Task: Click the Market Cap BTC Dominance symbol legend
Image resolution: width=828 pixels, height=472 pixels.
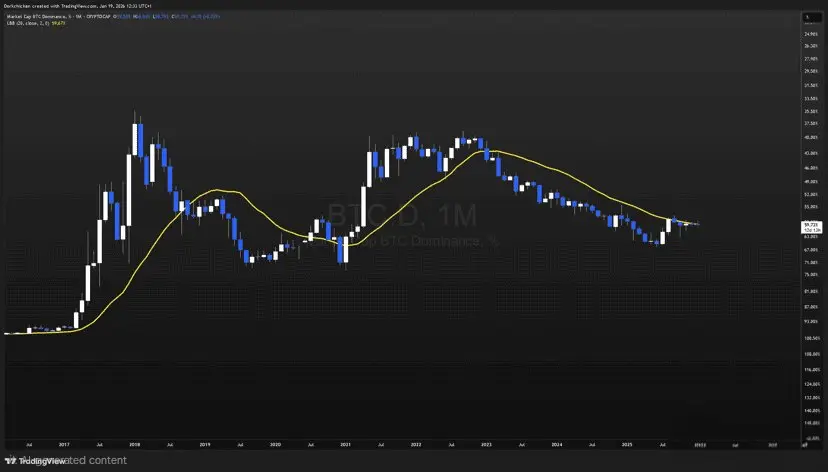Action: pyautogui.click(x=59, y=17)
